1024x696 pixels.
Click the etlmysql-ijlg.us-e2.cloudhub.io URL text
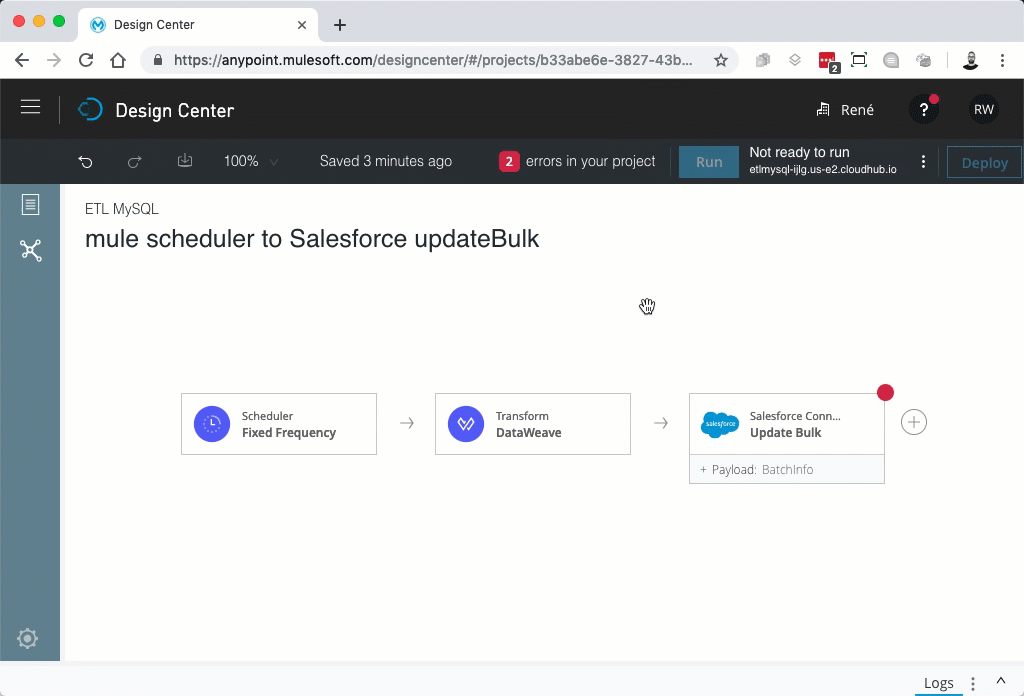[823, 170]
